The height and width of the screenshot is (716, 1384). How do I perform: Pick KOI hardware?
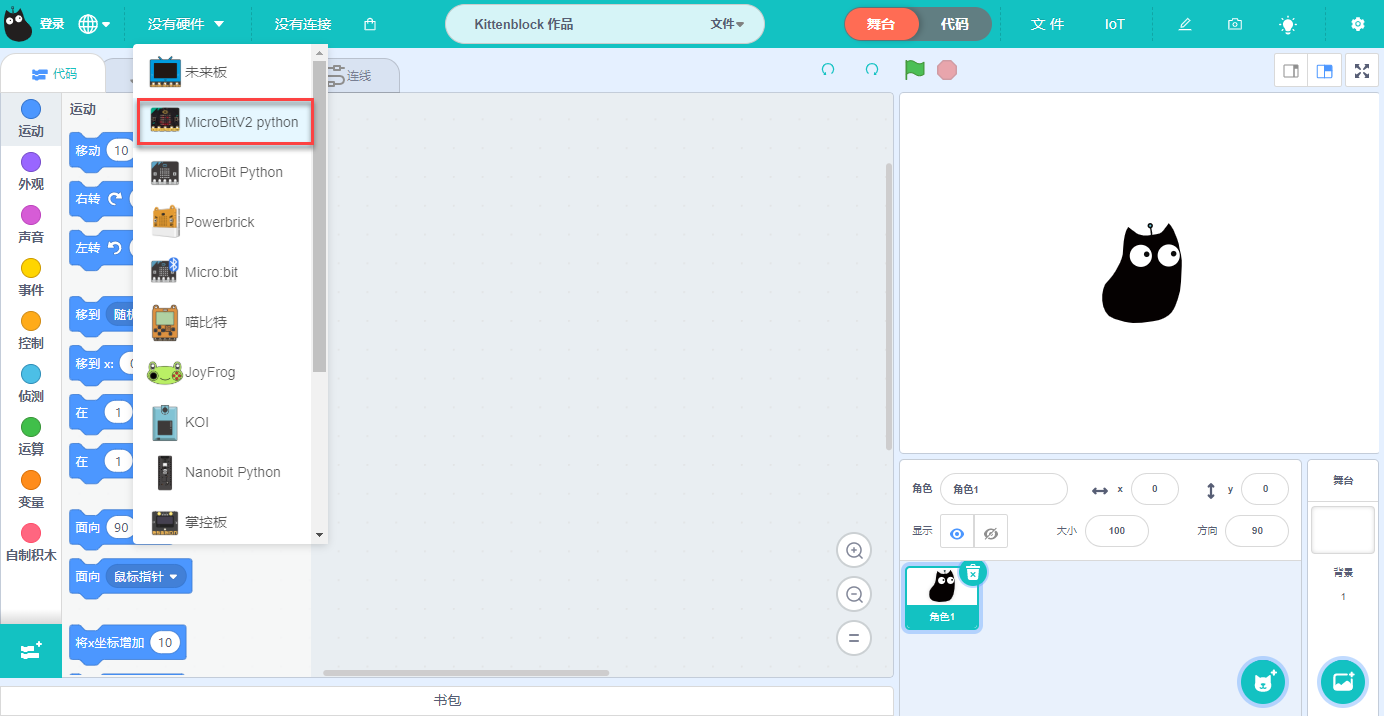223,422
